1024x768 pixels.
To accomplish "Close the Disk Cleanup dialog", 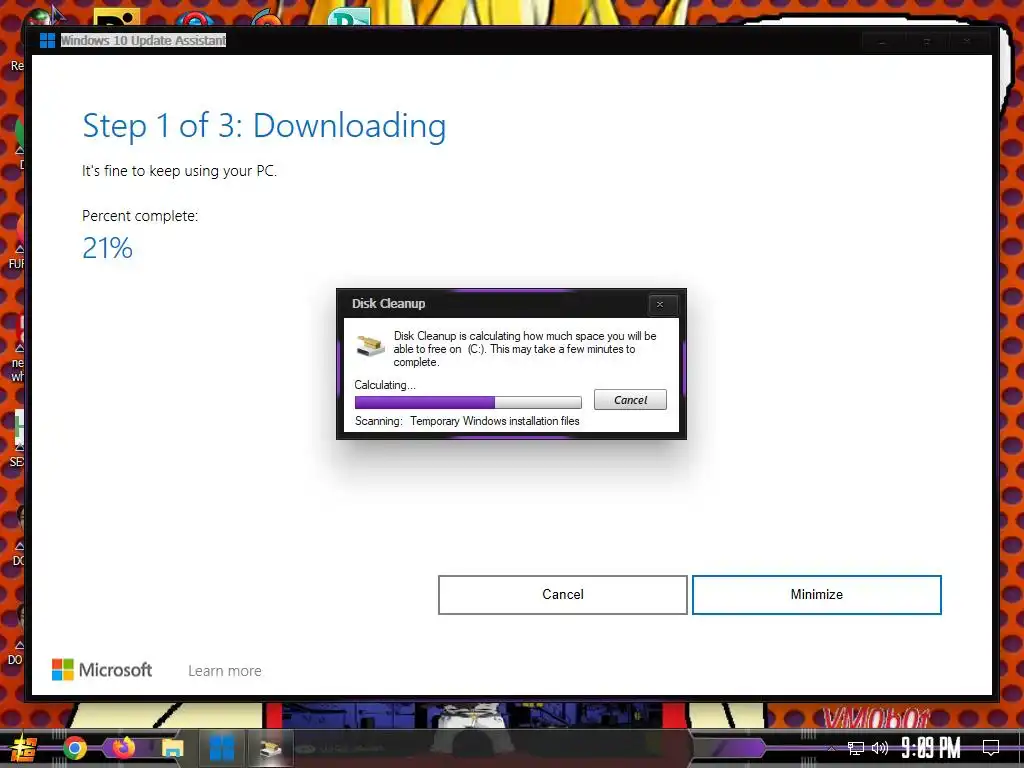I will [661, 304].
